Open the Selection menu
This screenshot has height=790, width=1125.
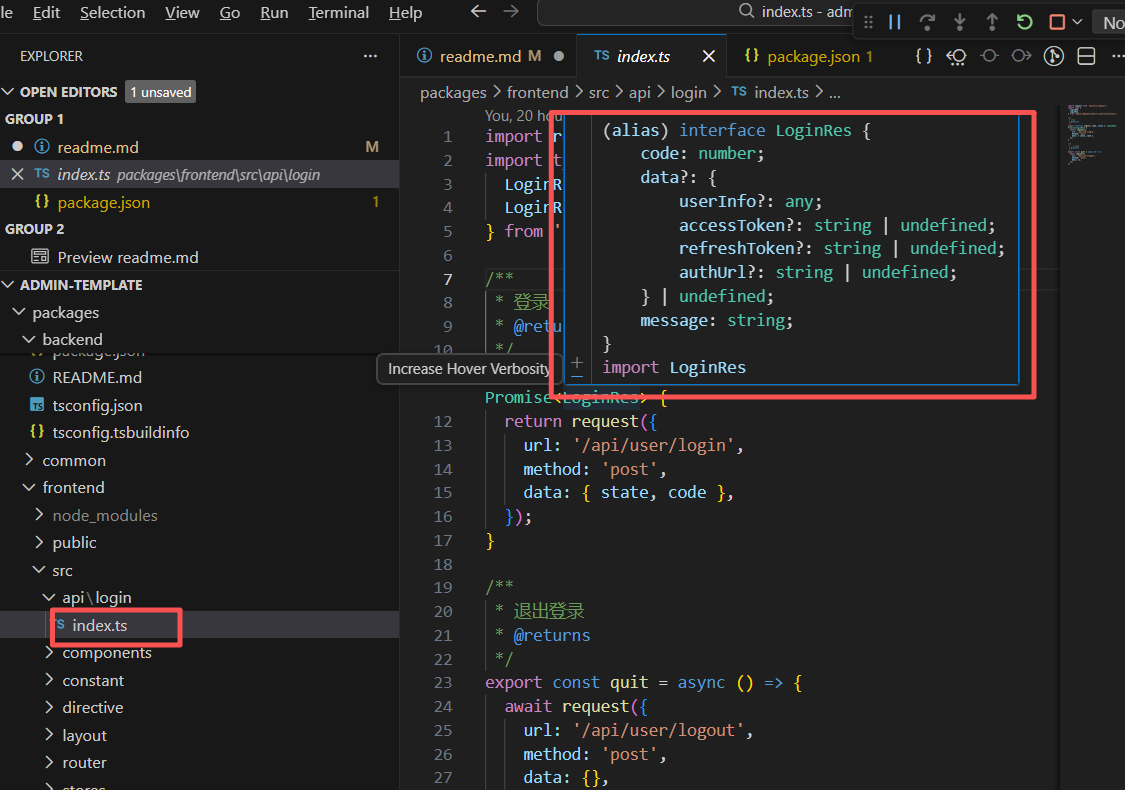pos(113,13)
